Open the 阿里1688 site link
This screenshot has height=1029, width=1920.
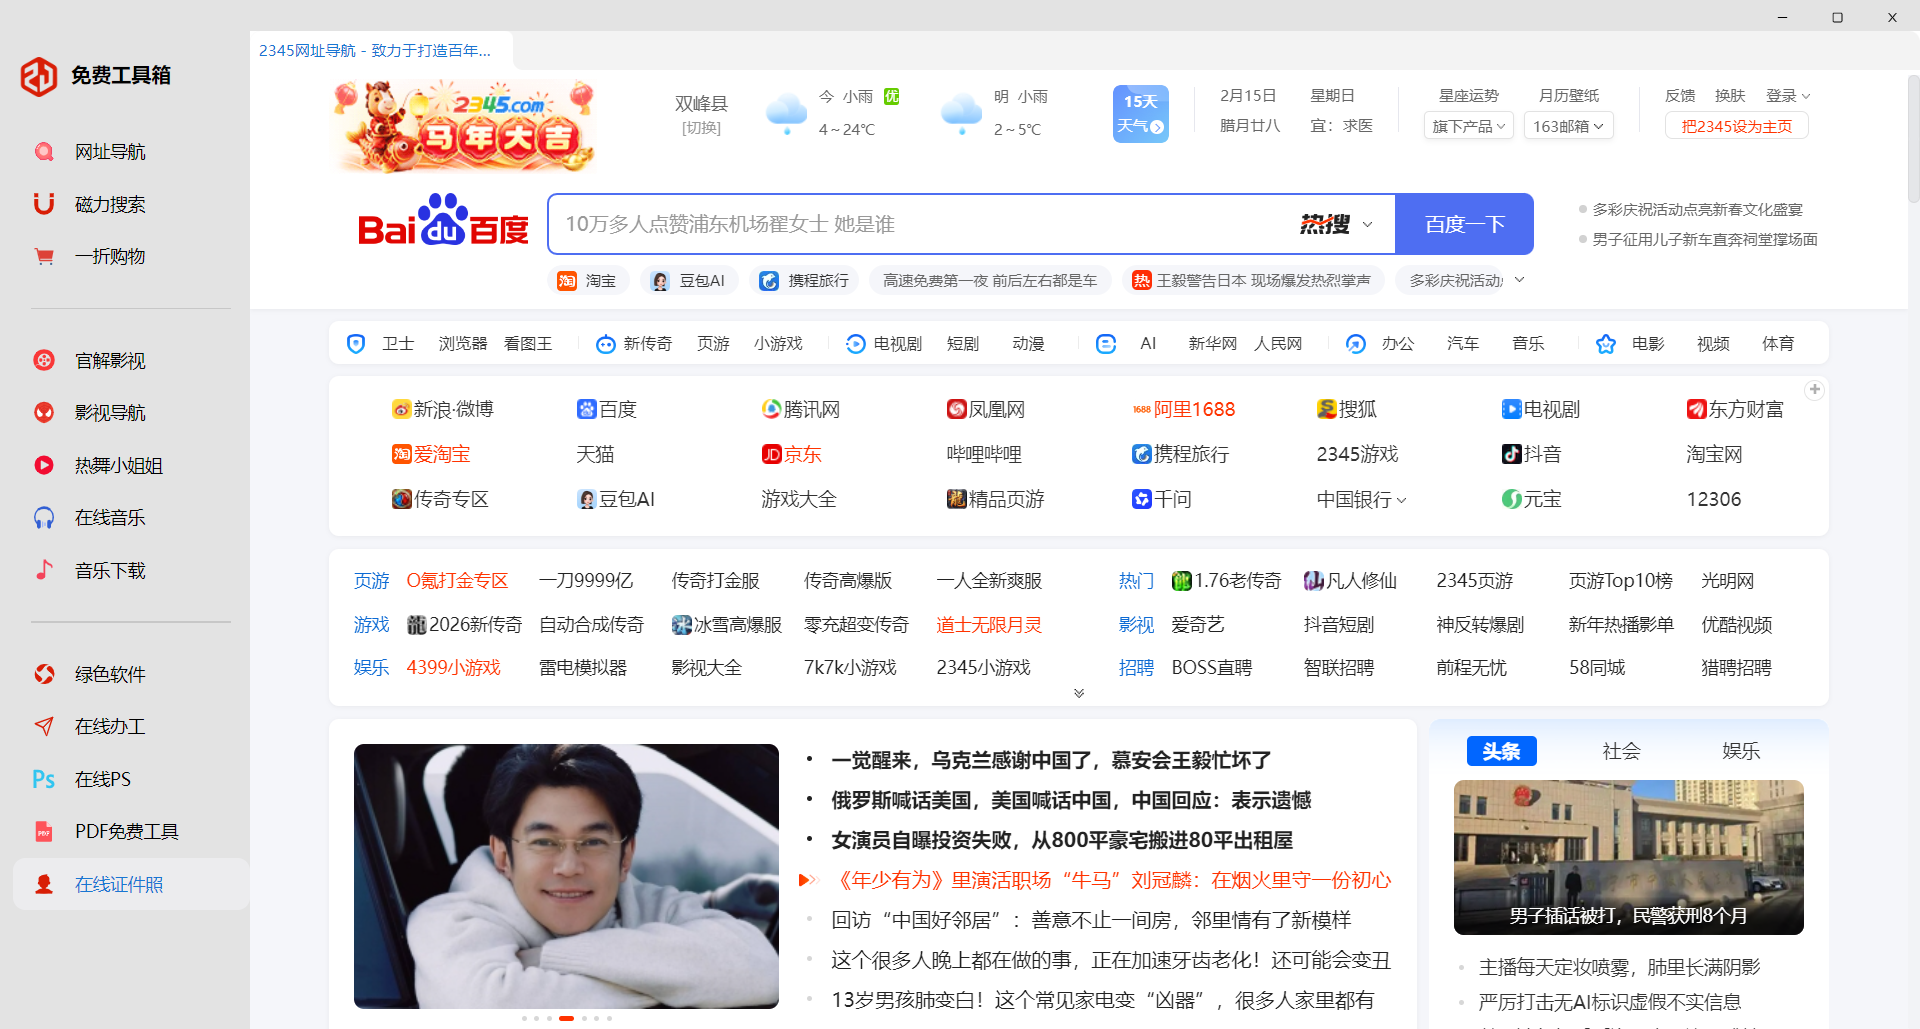[x=1184, y=409]
